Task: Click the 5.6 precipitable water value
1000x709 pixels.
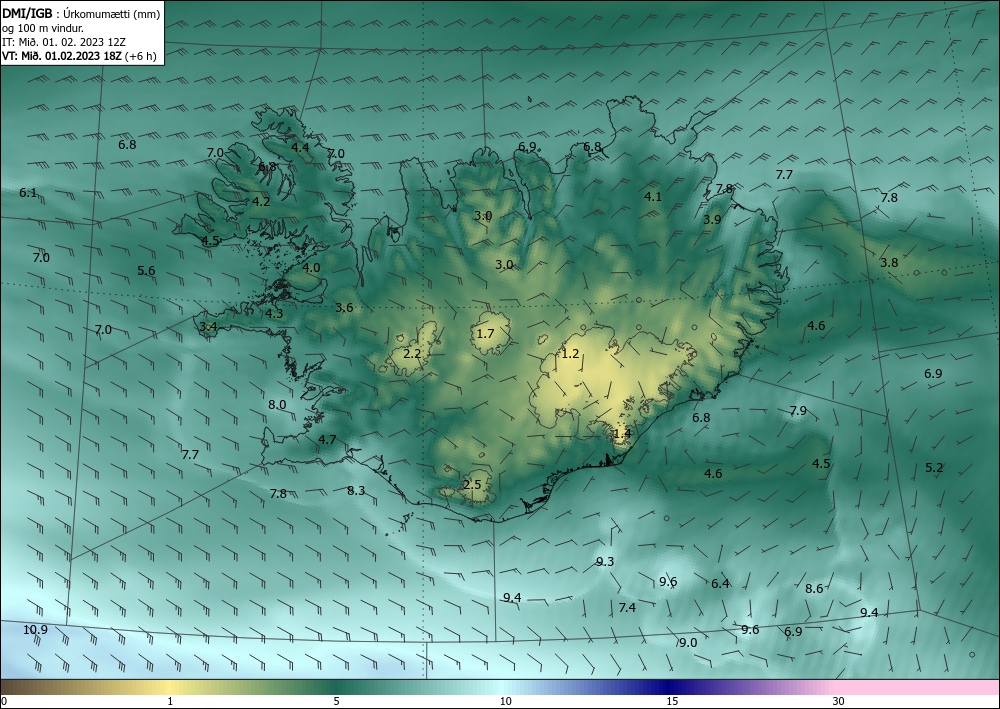Action: (x=146, y=270)
